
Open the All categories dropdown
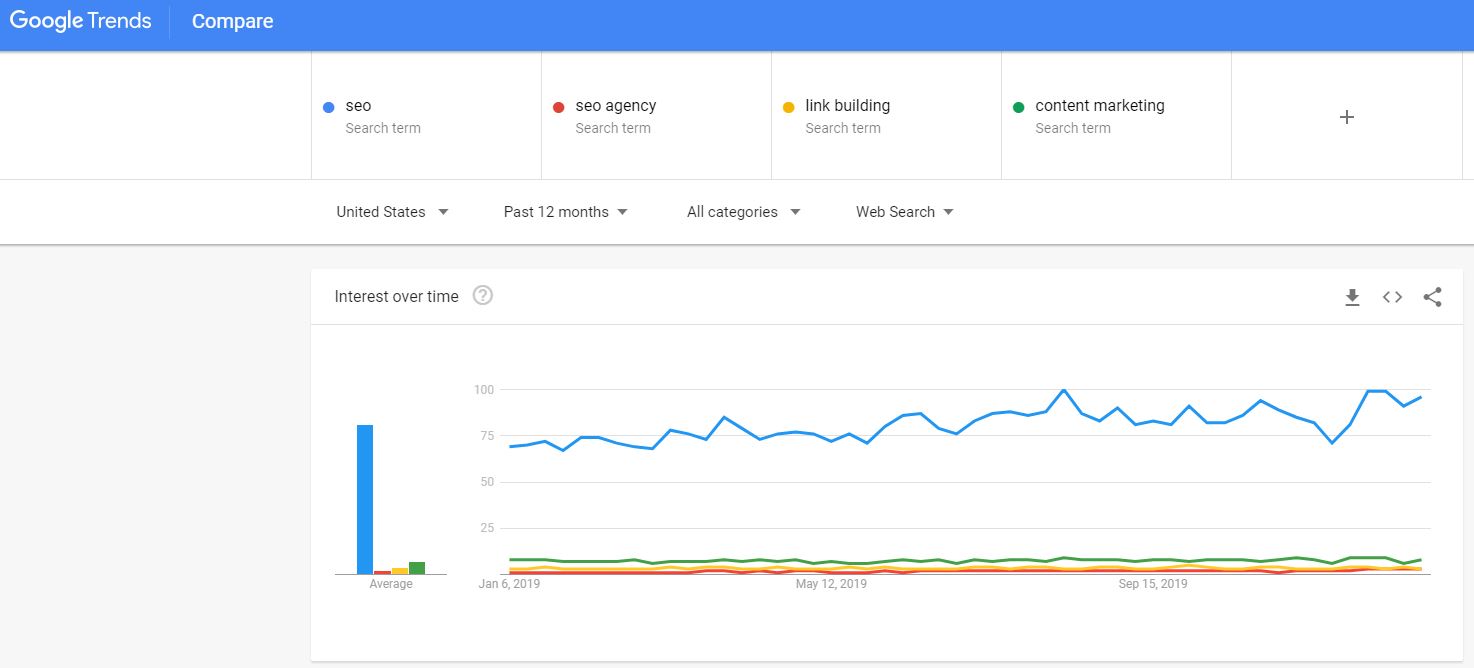743,212
